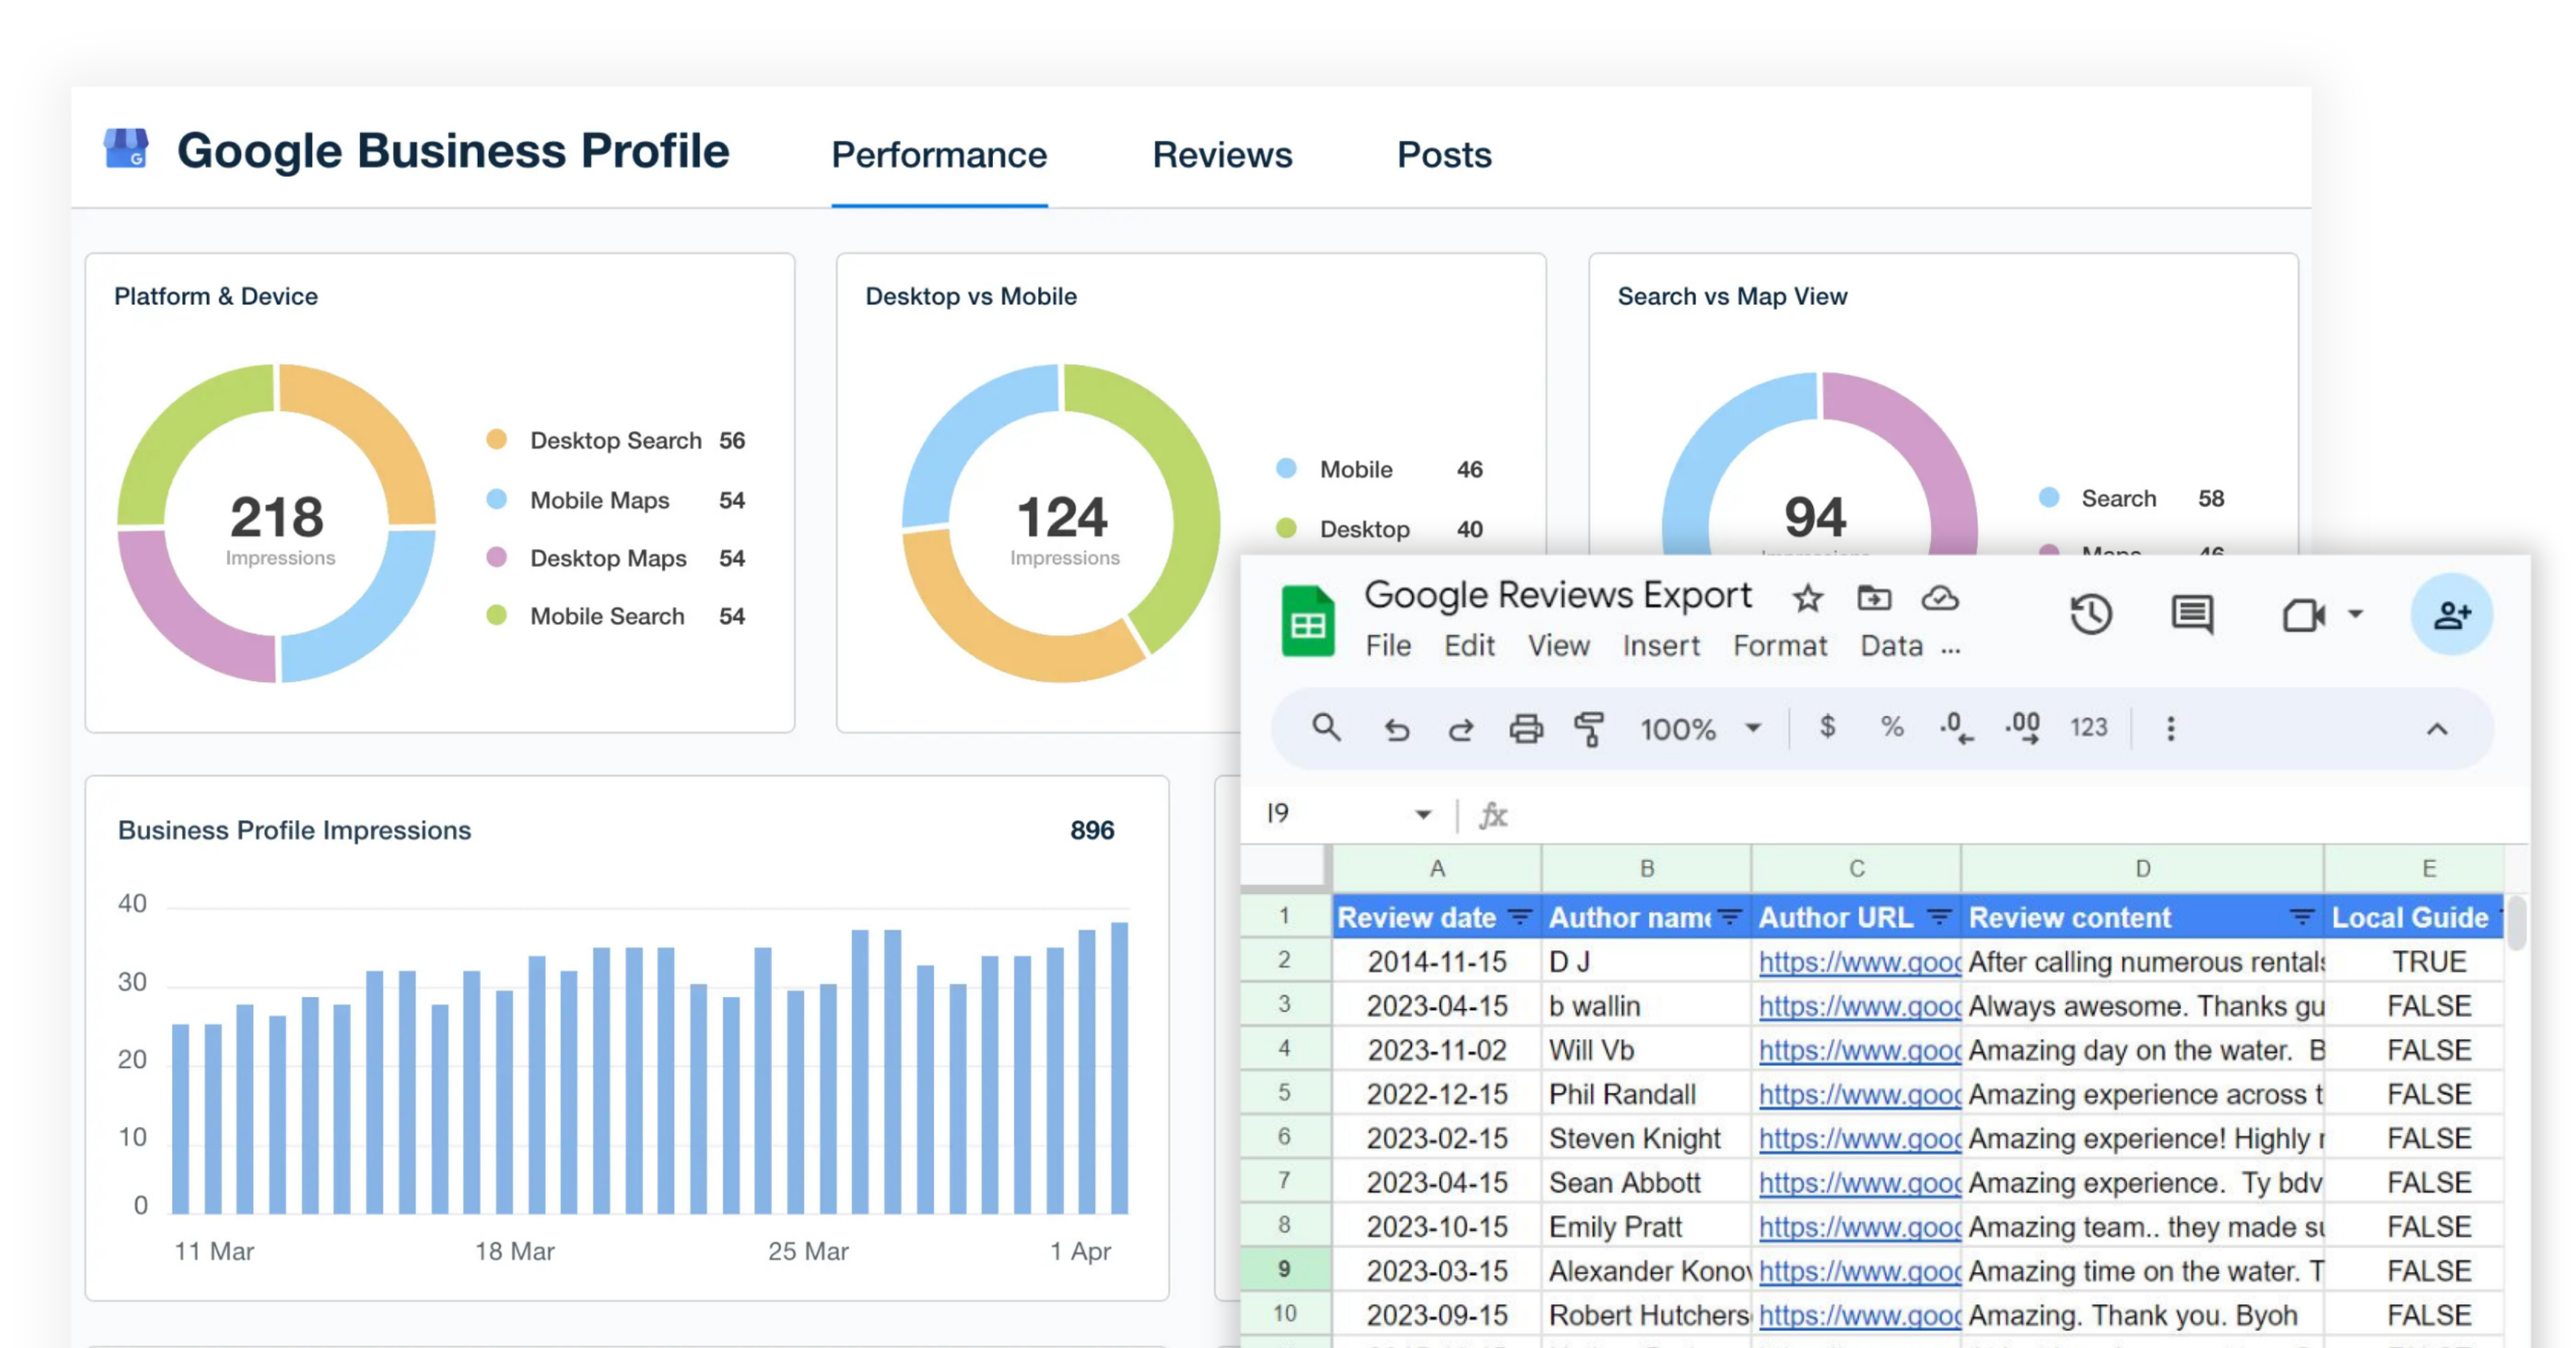The image size is (2576, 1348).
Task: Click the Mobile Search green legend dot
Action: pyautogui.click(x=496, y=615)
